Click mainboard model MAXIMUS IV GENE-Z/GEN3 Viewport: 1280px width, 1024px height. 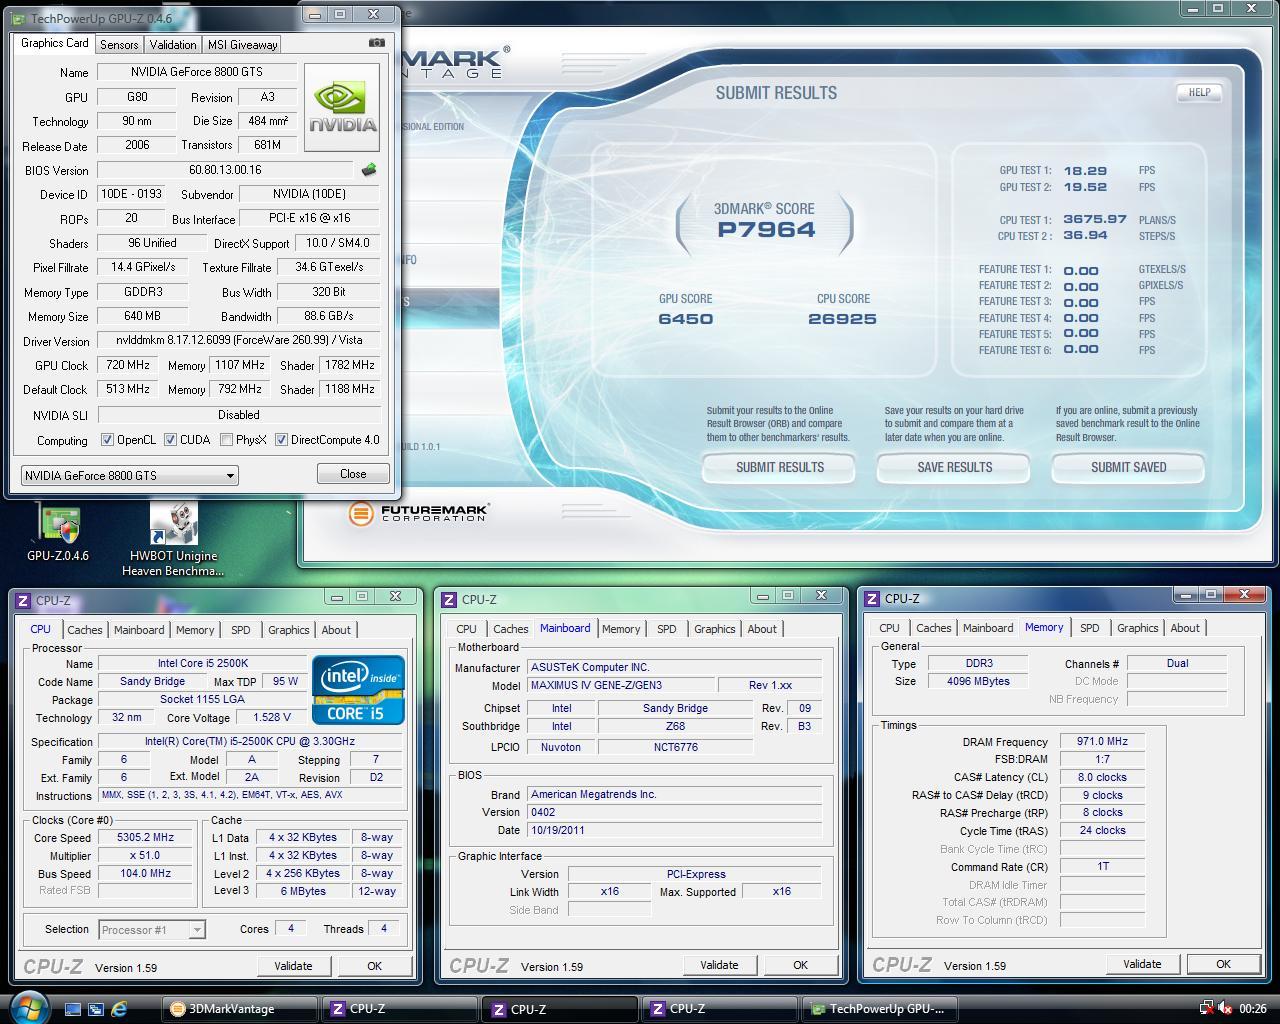[x=620, y=686]
